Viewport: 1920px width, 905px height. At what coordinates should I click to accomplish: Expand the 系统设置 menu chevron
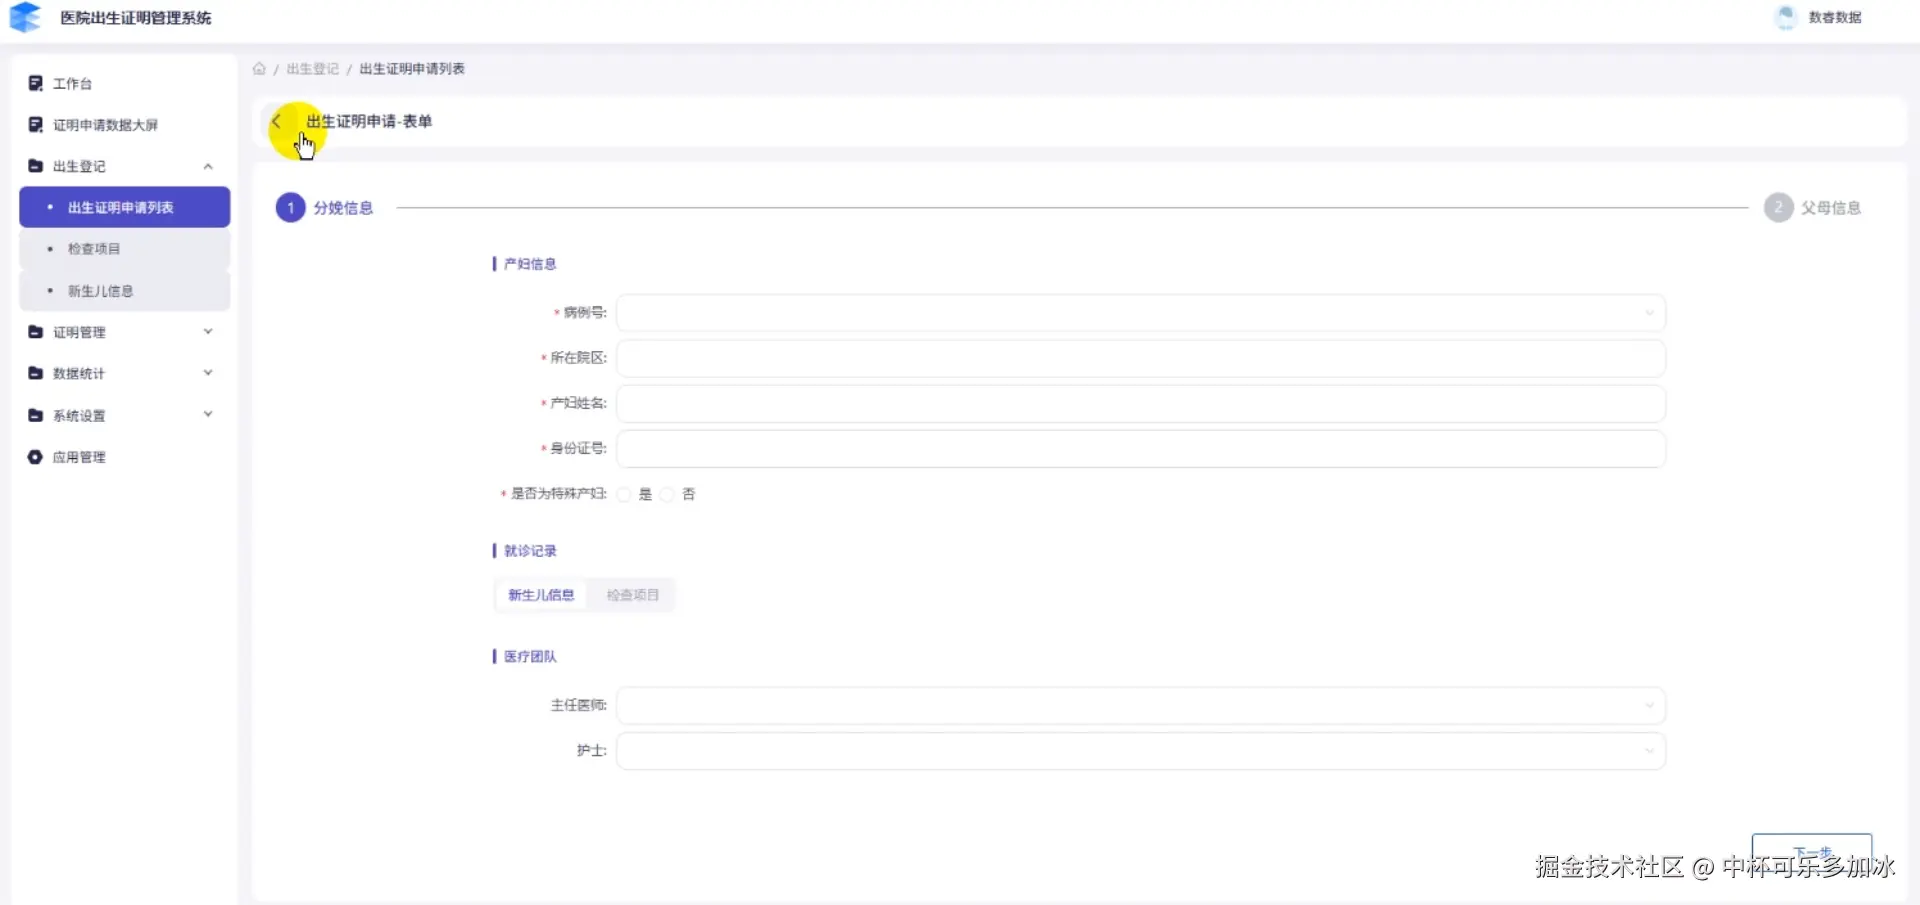(208, 415)
